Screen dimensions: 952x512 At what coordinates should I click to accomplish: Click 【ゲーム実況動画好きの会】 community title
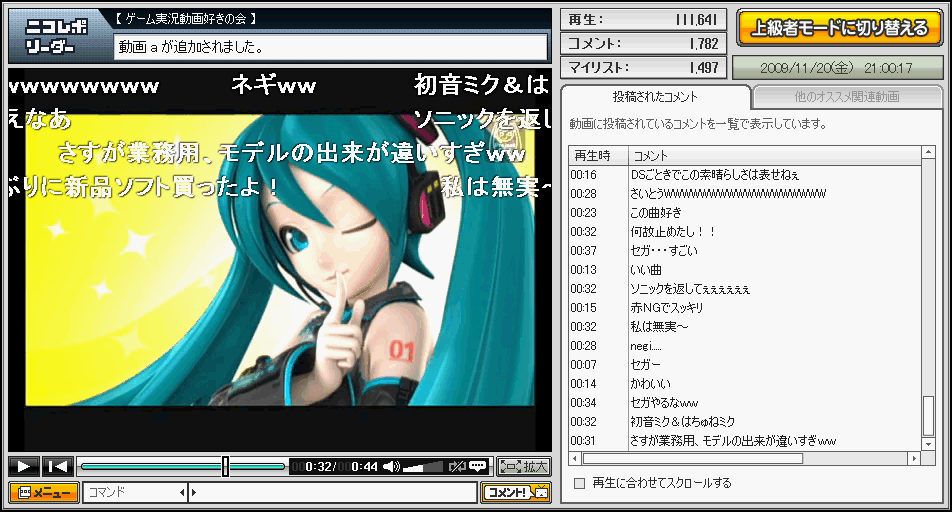[x=185, y=19]
